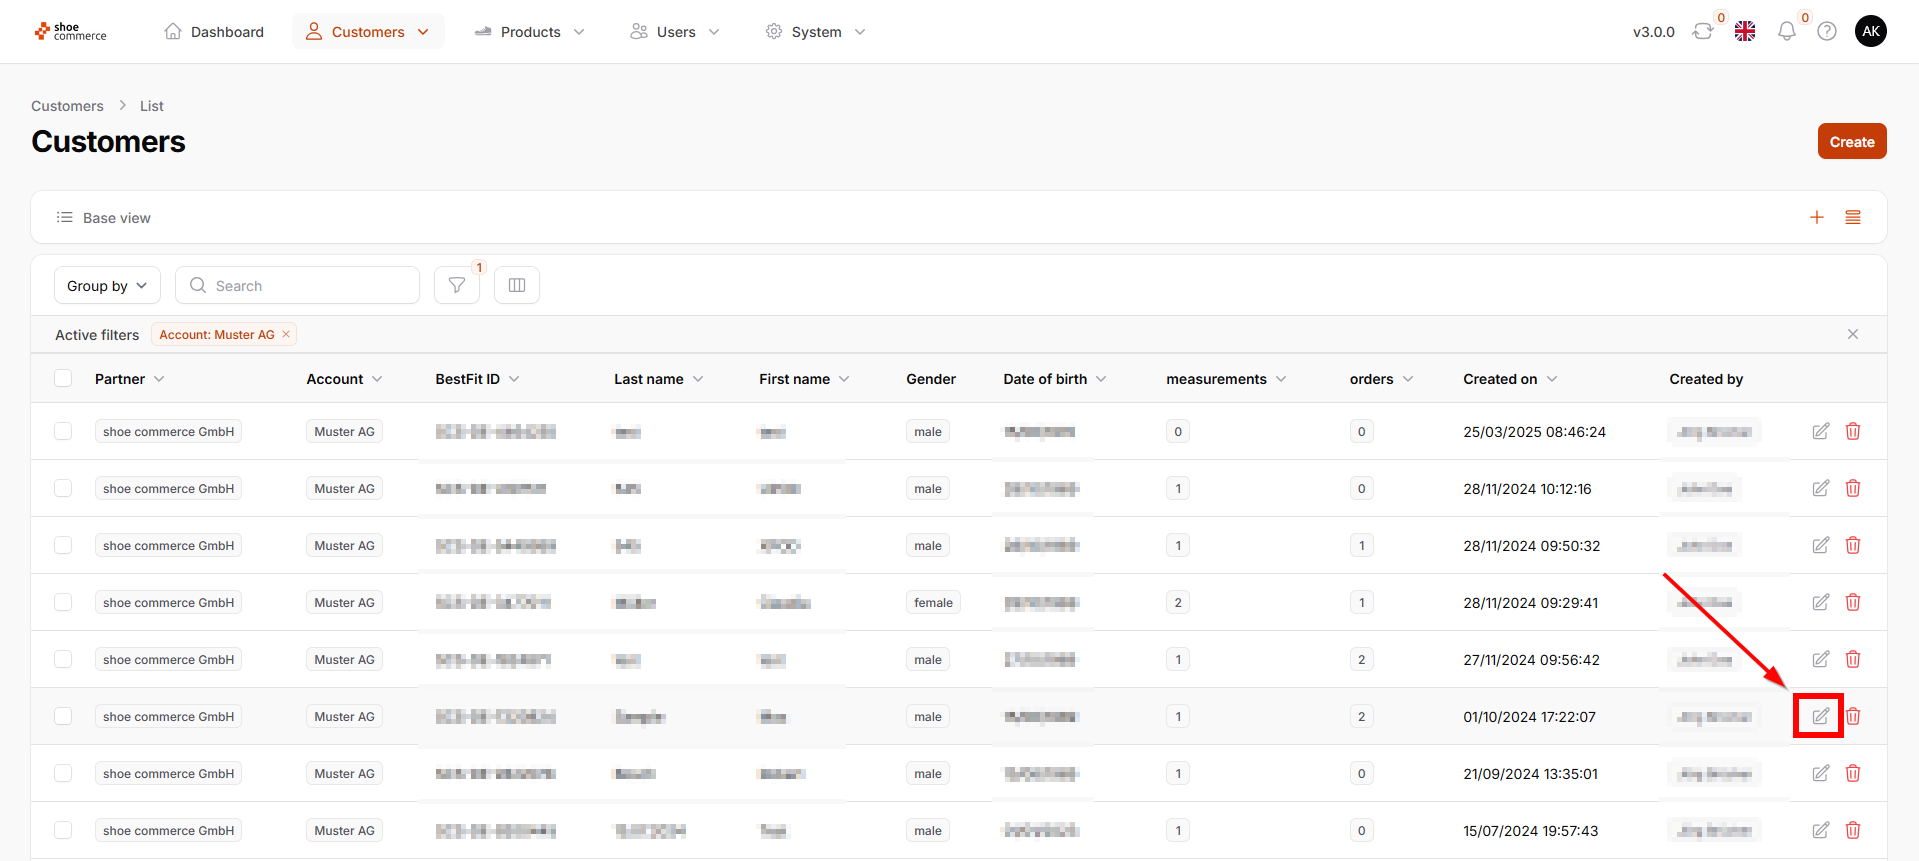Open the Group by dropdown
Screen dimensions: 1919x861
coord(107,285)
